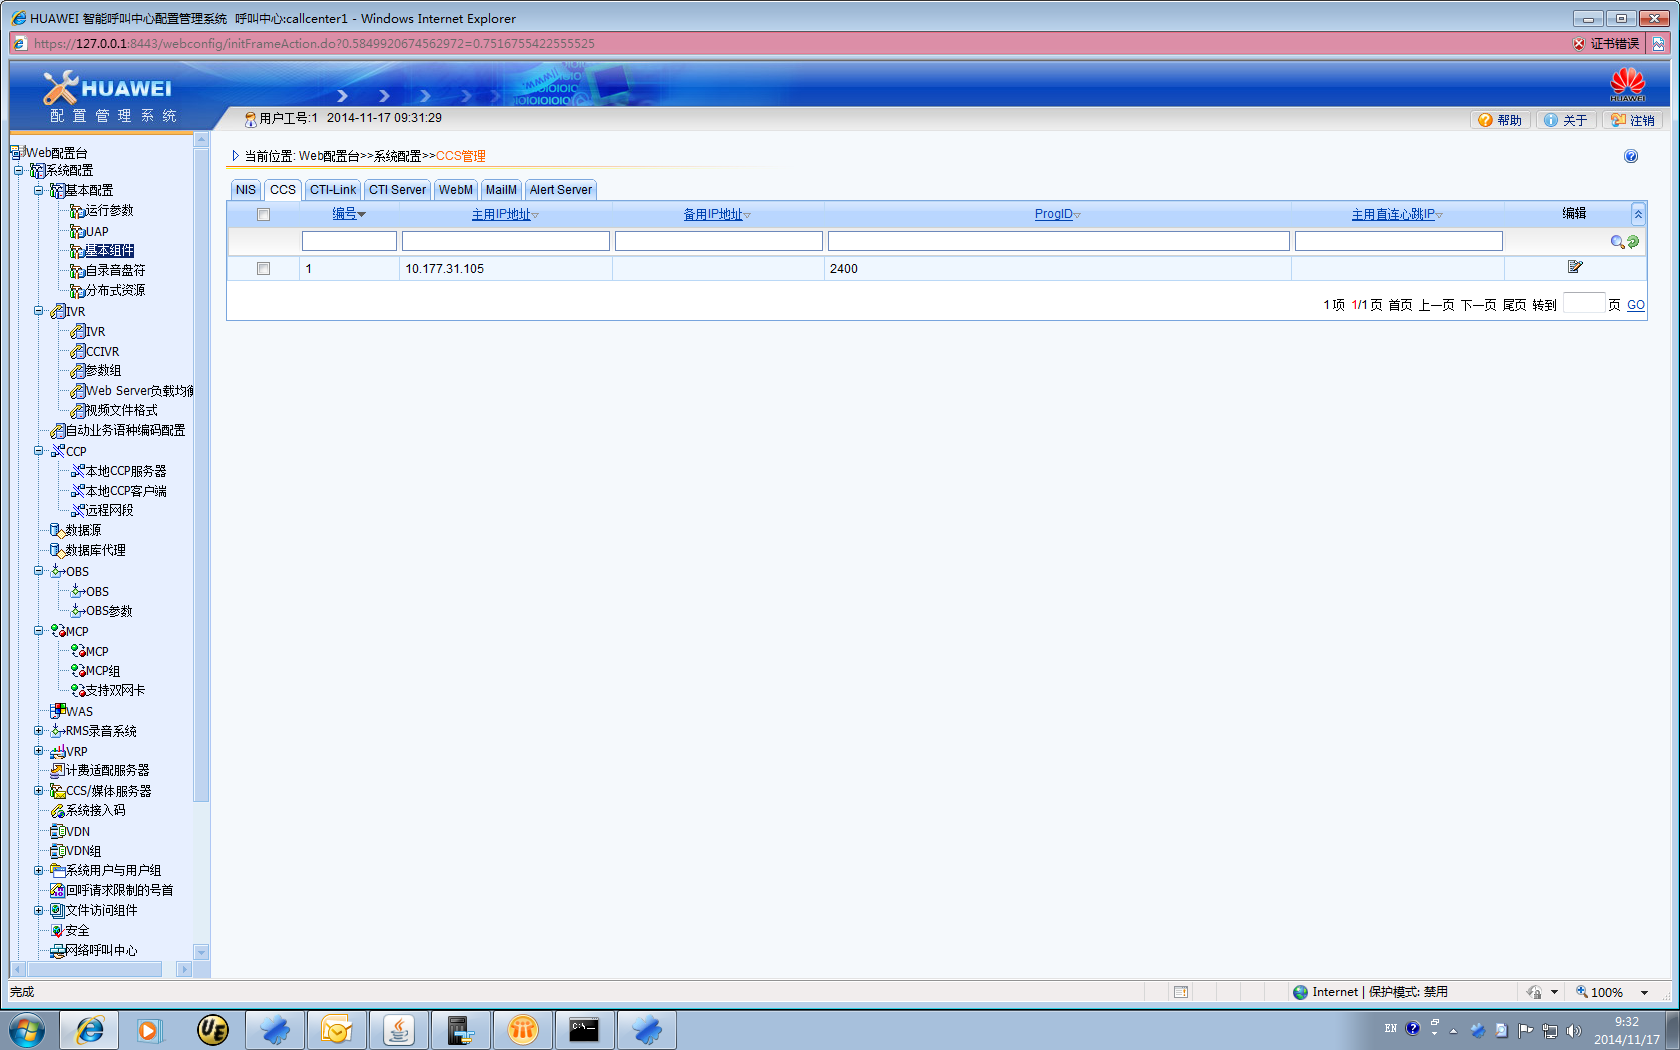The height and width of the screenshot is (1050, 1680).
Task: Open Internet Explorer from the taskbar
Action: point(89,1030)
